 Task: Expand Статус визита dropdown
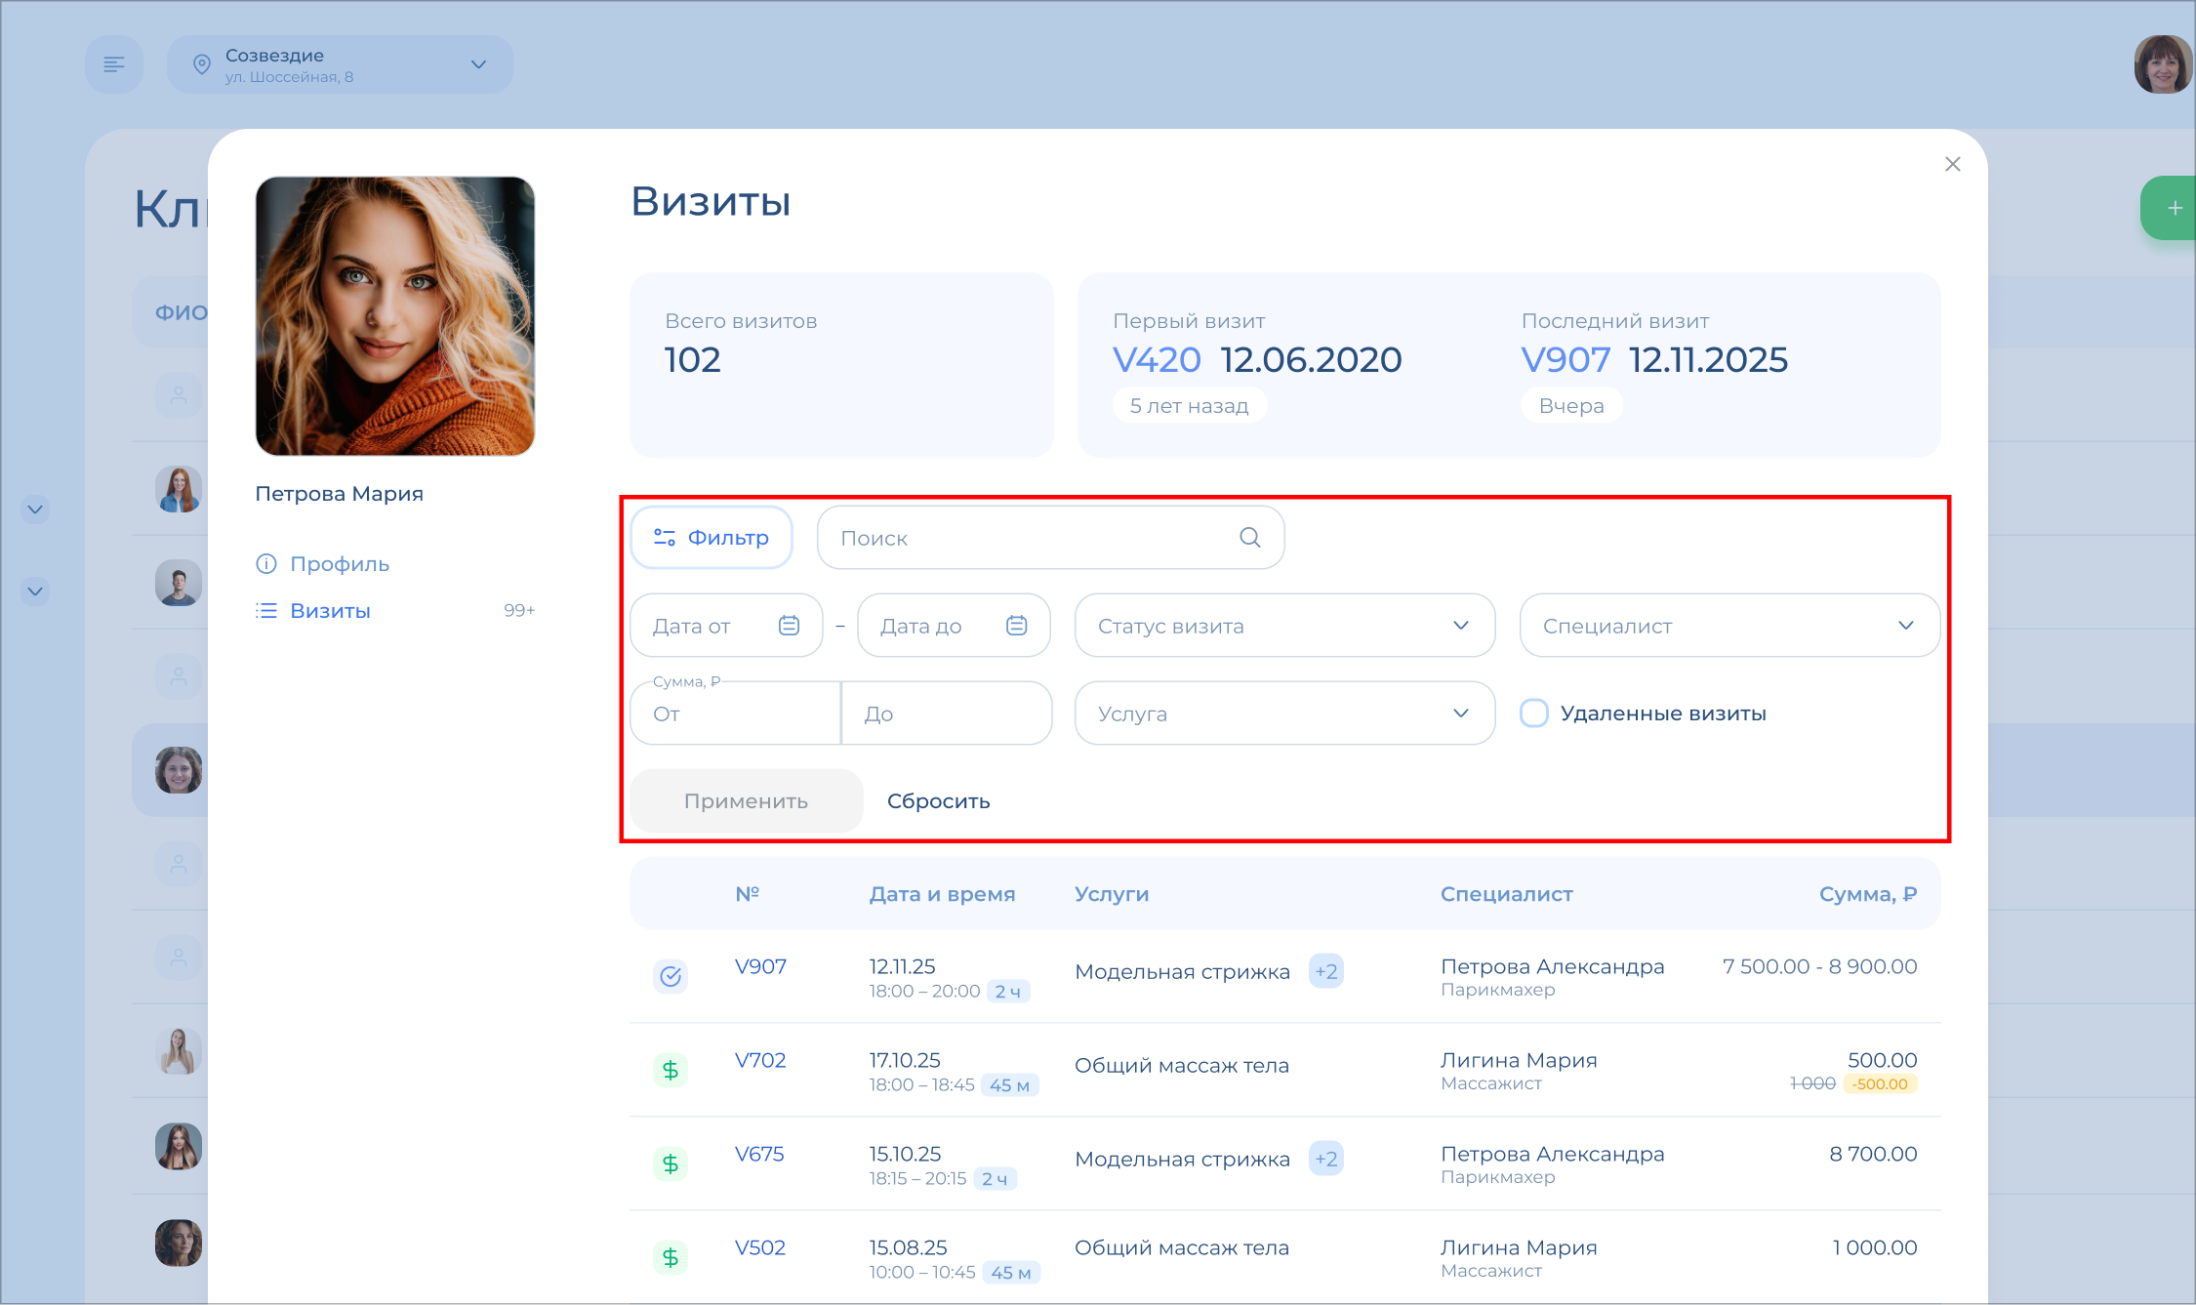coord(1284,626)
